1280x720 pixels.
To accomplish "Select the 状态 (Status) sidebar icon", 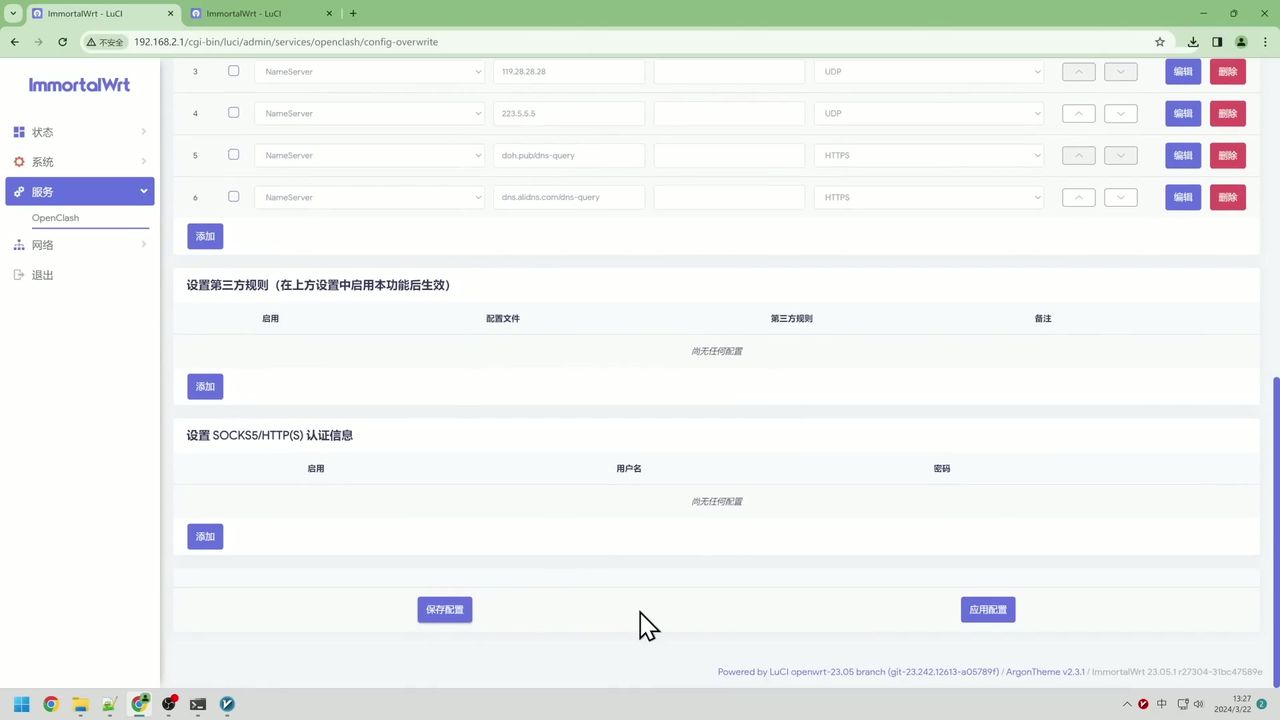I will (19, 131).
